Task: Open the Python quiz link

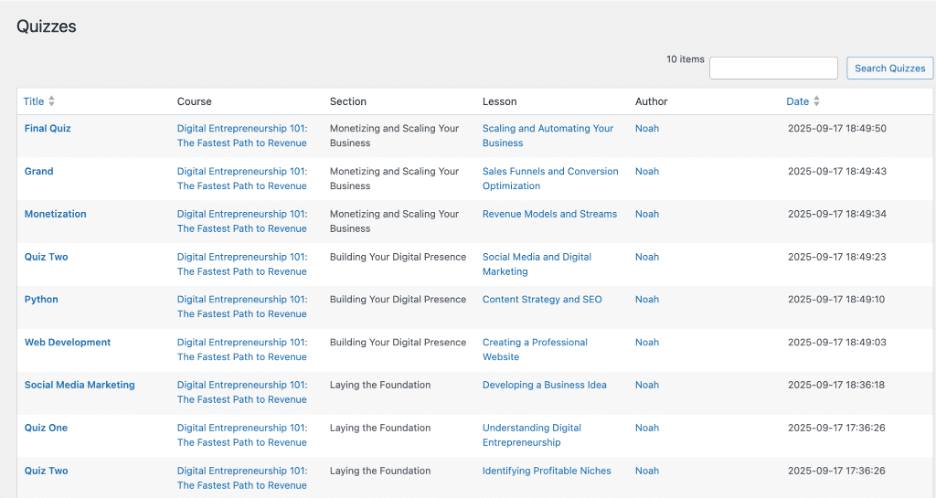Action: [x=41, y=299]
